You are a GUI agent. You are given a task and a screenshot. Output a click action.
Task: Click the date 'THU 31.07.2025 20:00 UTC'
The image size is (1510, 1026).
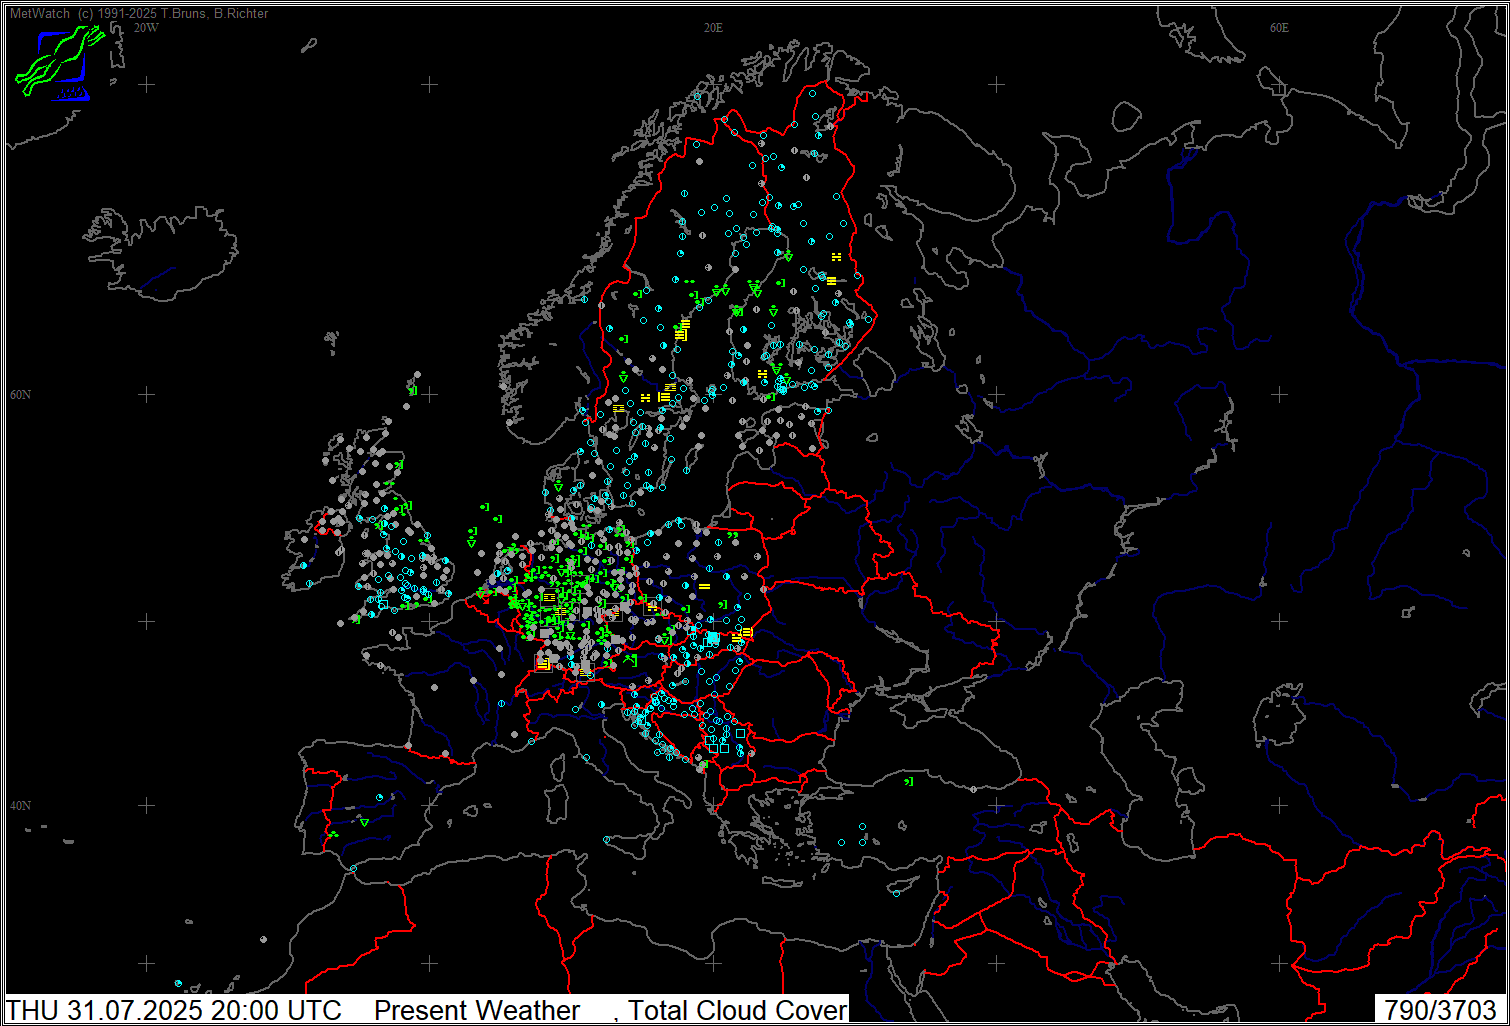pyautogui.click(x=174, y=1010)
